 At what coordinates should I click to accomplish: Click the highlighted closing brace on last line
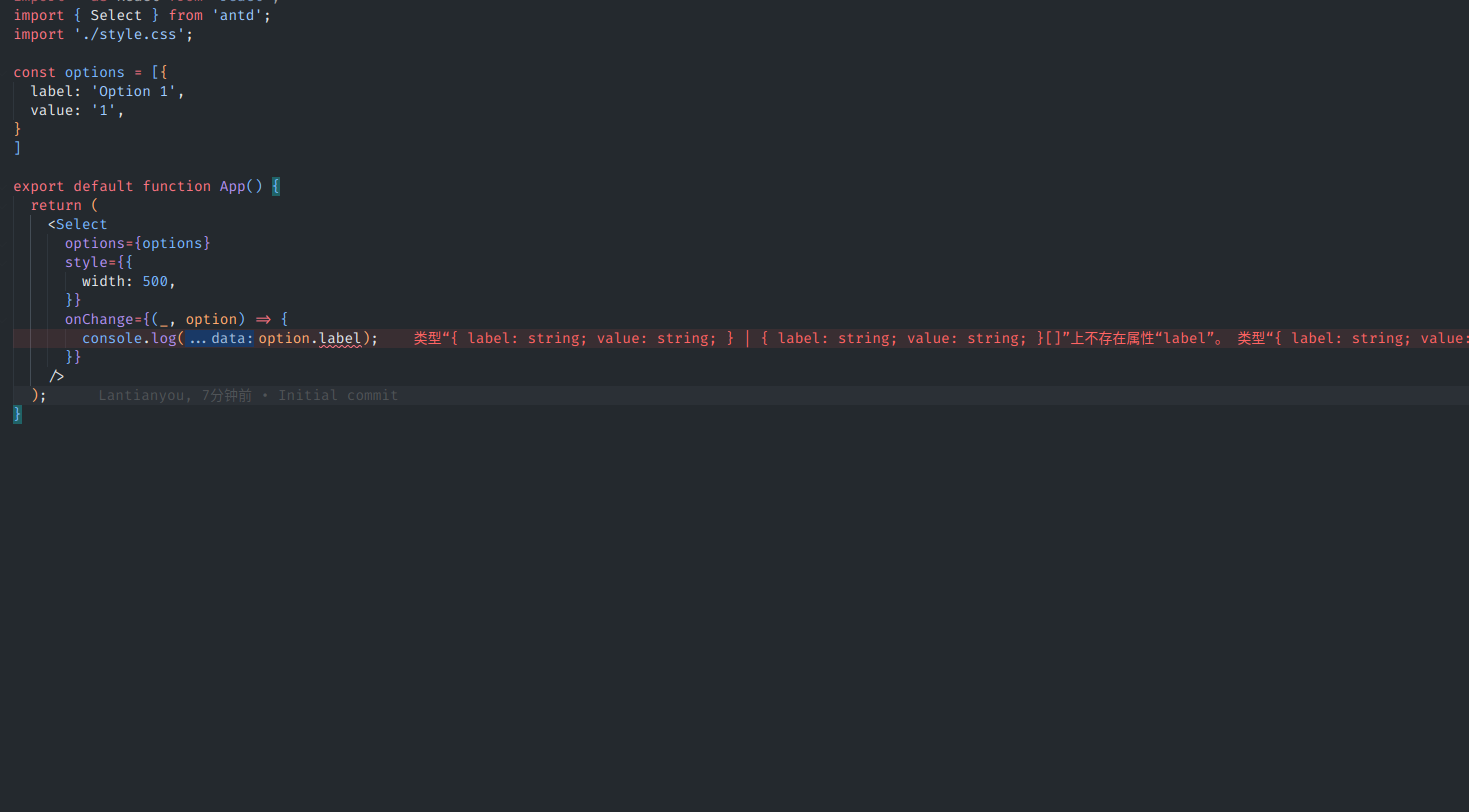tap(16, 413)
